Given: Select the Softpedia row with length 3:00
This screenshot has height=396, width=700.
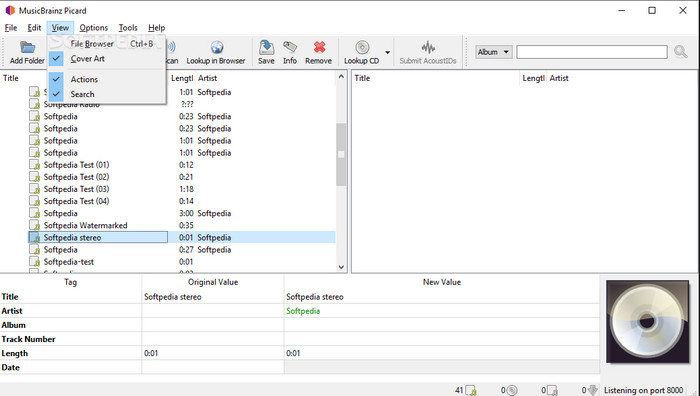Looking at the screenshot, I should pos(182,213).
